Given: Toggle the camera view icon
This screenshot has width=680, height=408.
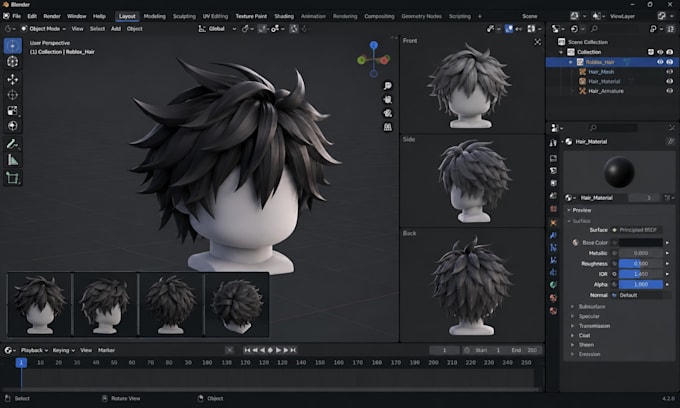Looking at the screenshot, I should click(x=387, y=113).
